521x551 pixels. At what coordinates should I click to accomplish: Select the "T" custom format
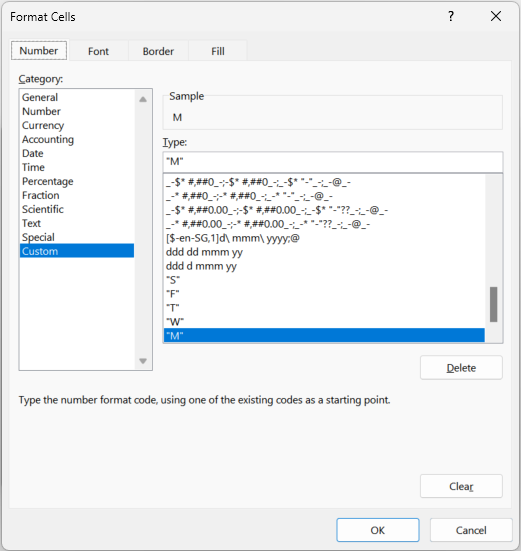[324, 308]
